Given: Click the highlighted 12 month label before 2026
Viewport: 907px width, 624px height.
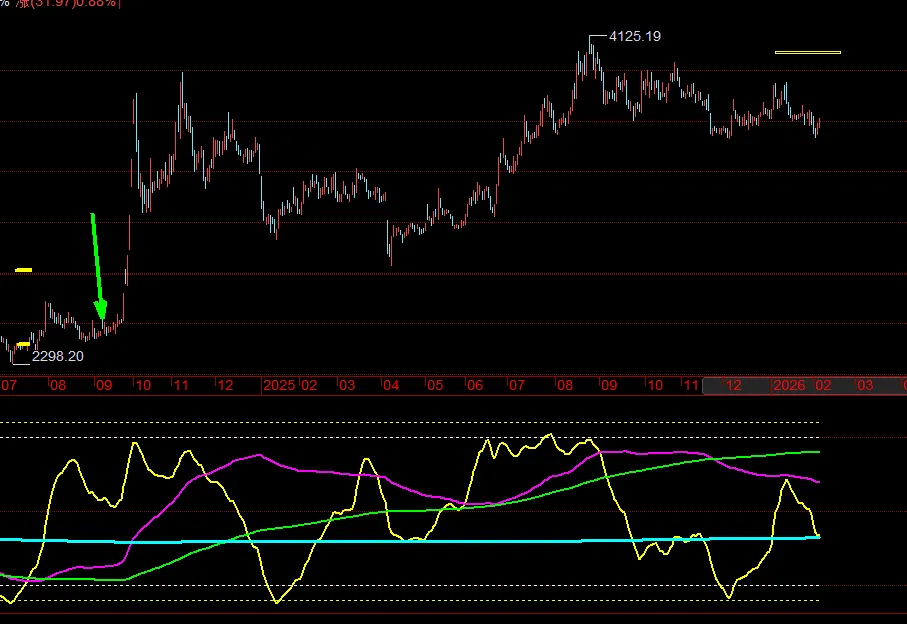Looking at the screenshot, I should click(x=733, y=385).
